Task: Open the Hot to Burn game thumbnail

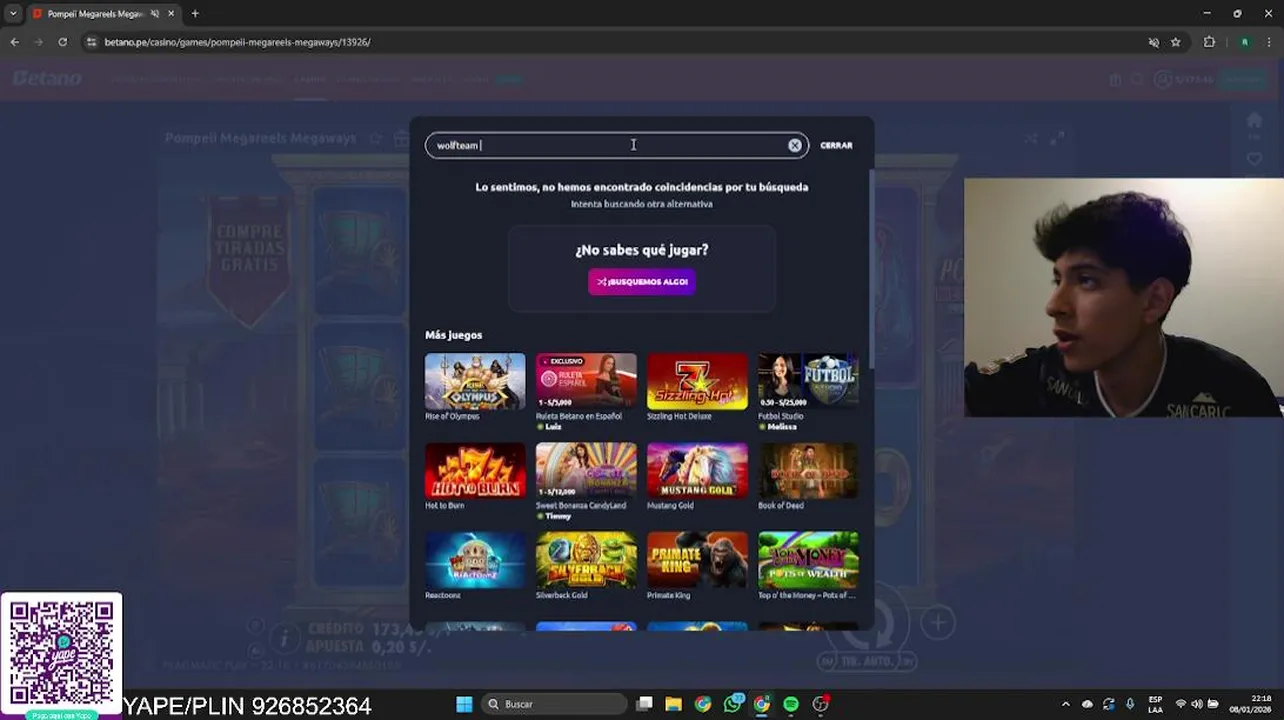Action: (475, 471)
